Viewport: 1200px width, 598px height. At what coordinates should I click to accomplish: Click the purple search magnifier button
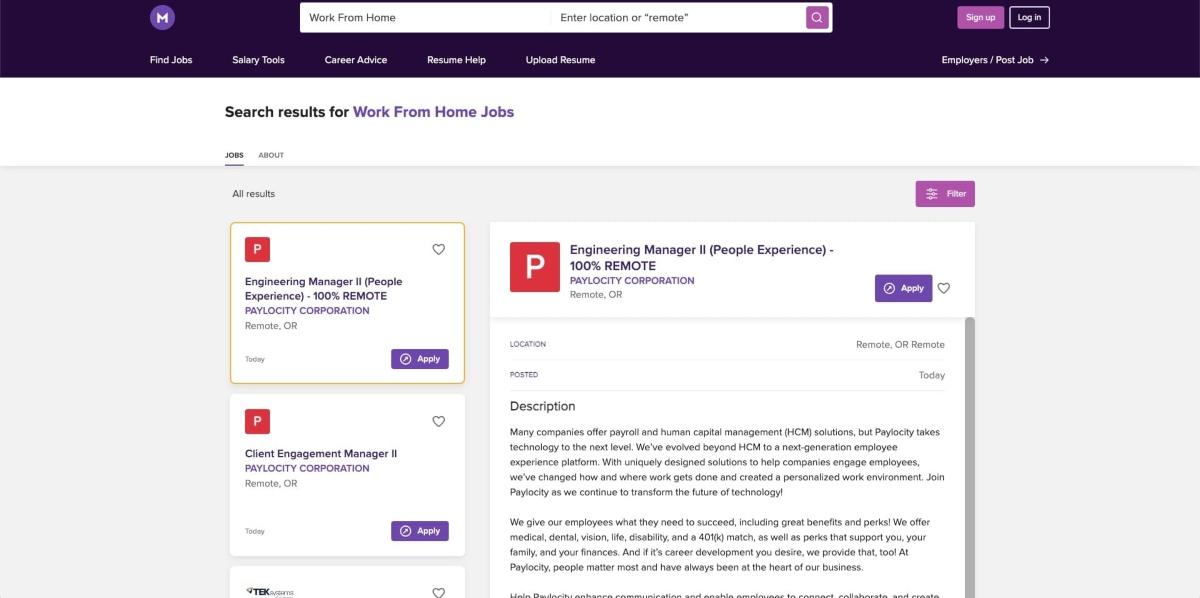(x=817, y=17)
